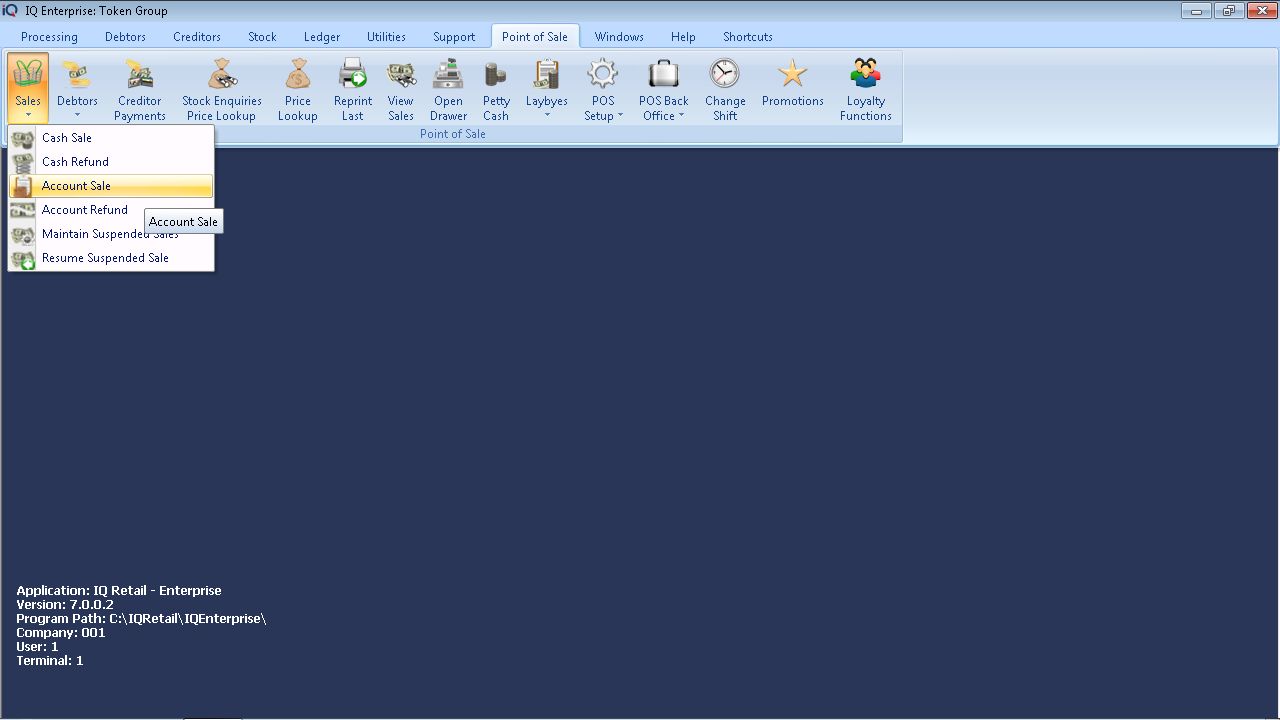Open the View Sales icon

pos(401,73)
